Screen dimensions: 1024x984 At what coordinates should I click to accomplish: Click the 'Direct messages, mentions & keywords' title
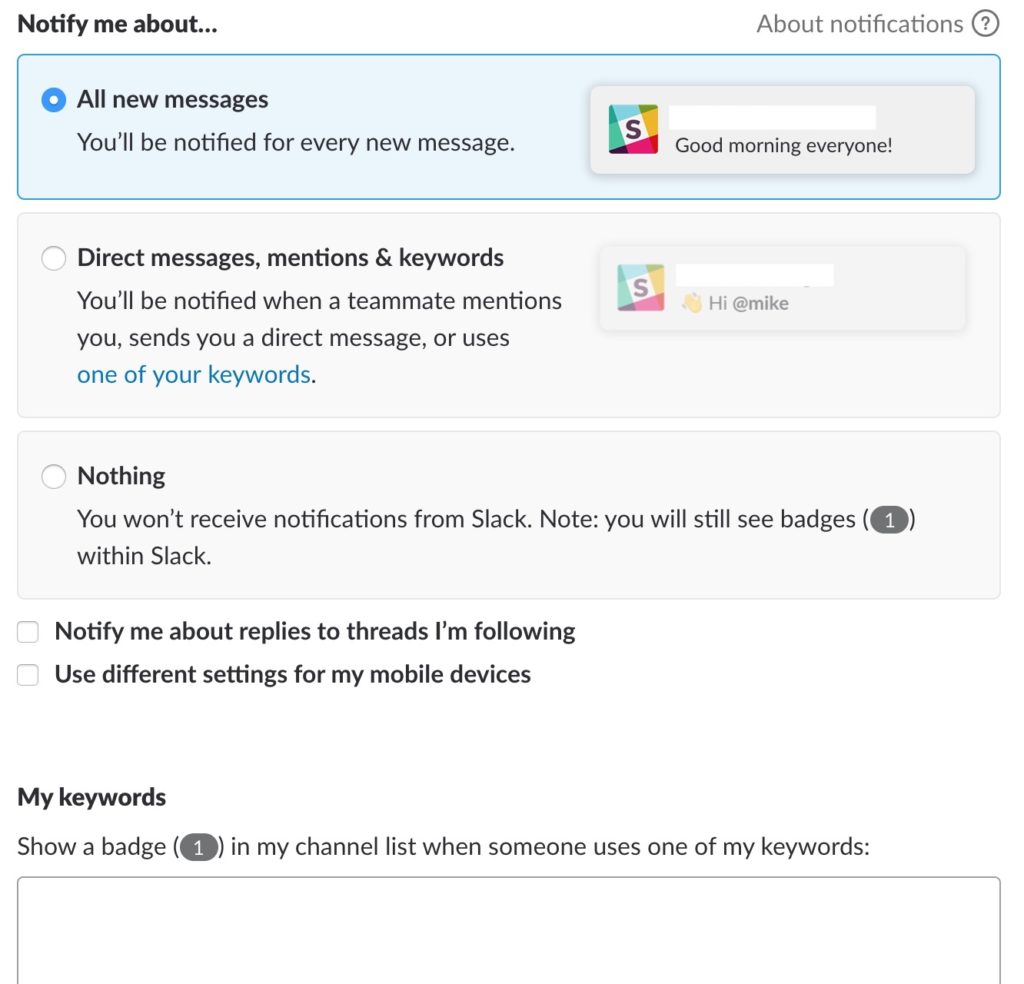(x=290, y=258)
